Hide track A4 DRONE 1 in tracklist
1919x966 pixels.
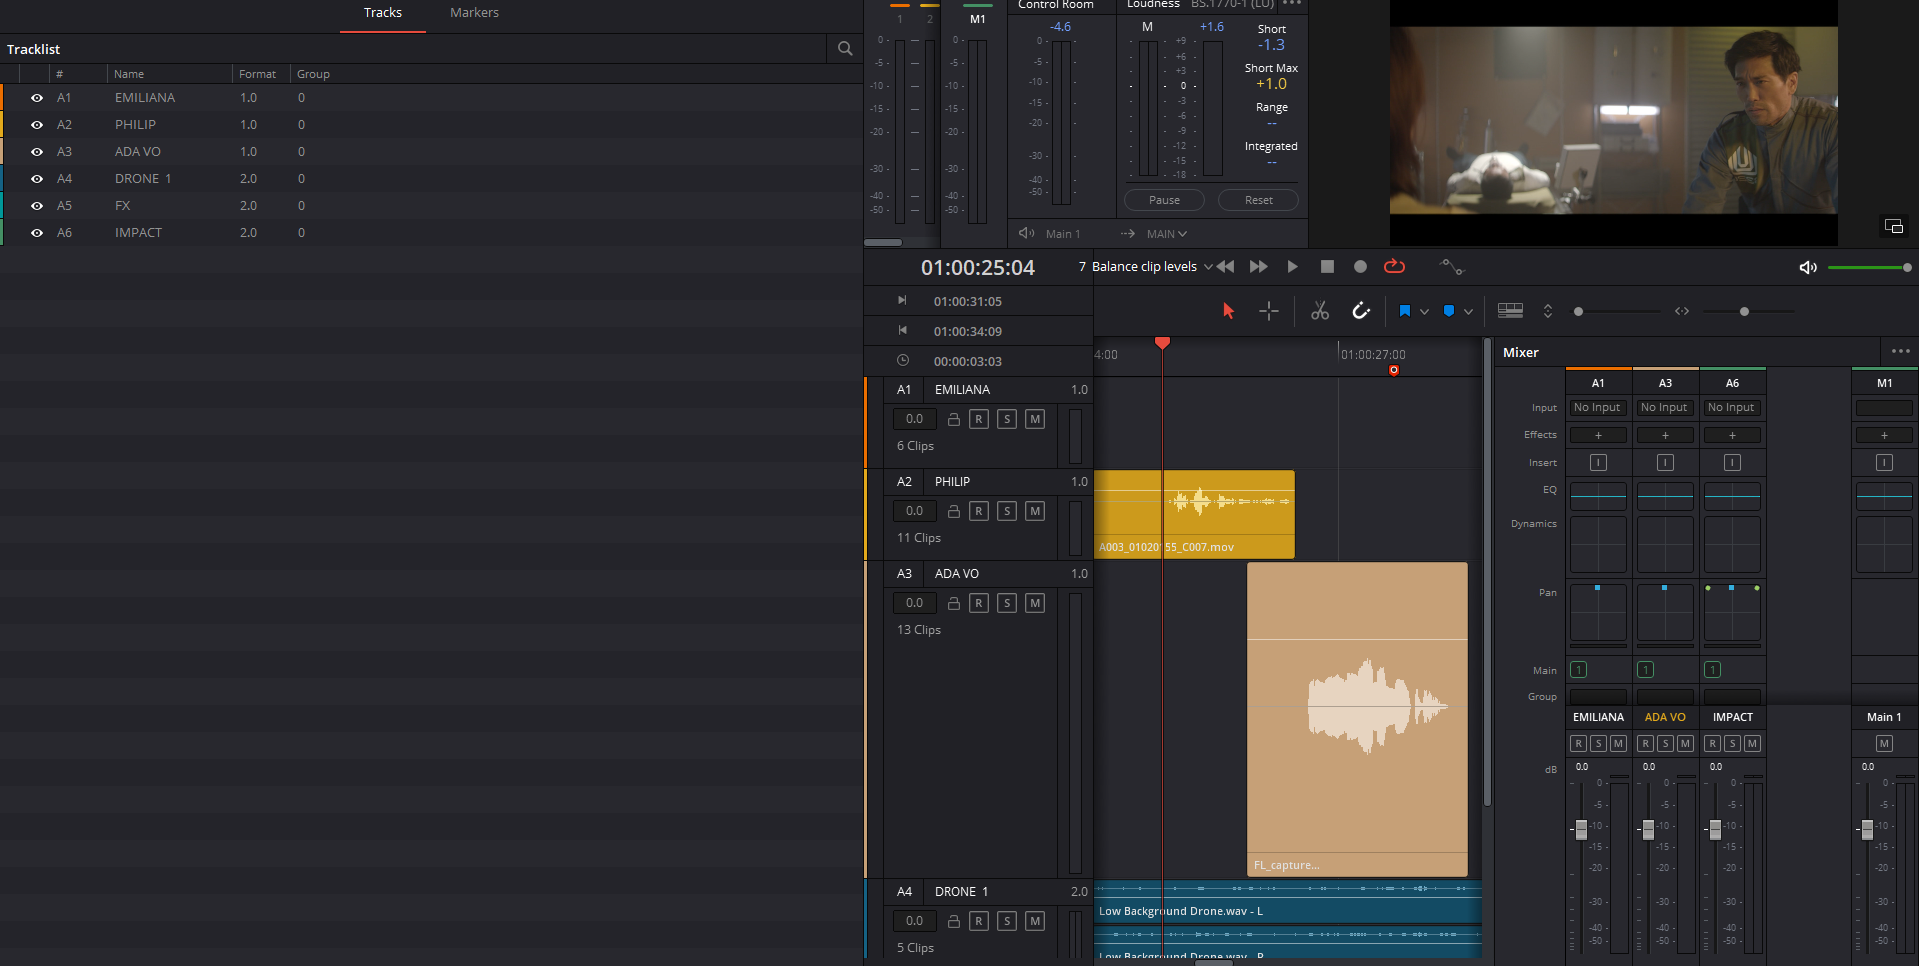click(37, 179)
